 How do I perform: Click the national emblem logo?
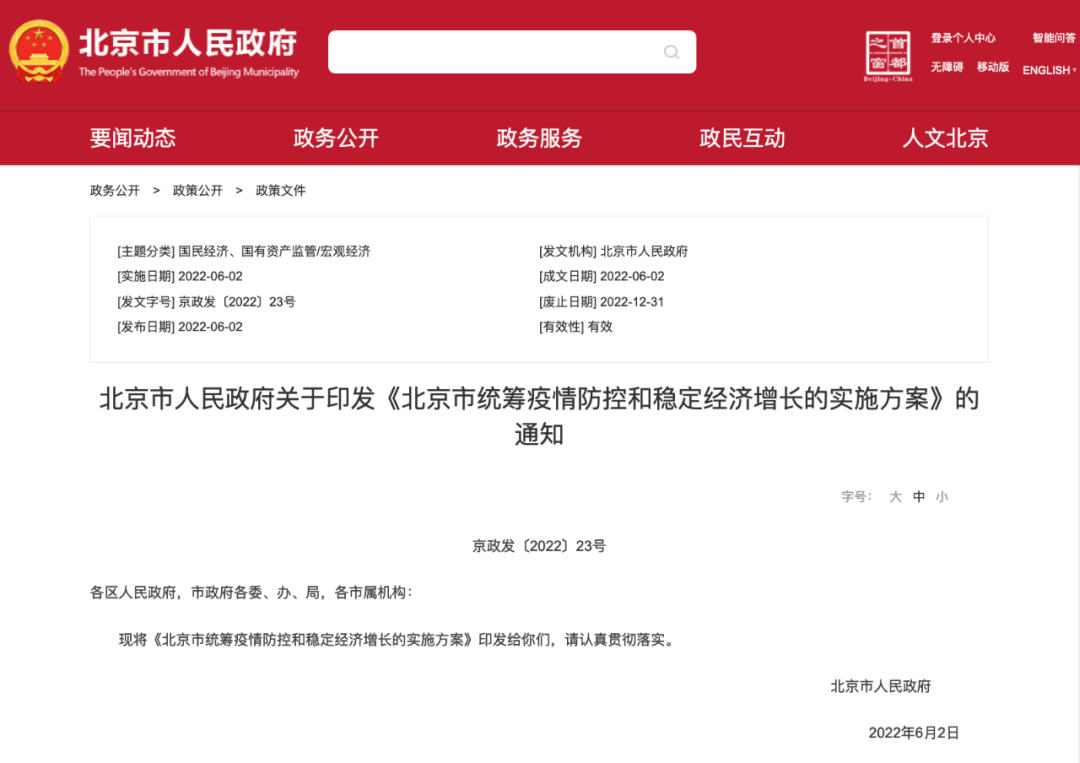[37, 51]
